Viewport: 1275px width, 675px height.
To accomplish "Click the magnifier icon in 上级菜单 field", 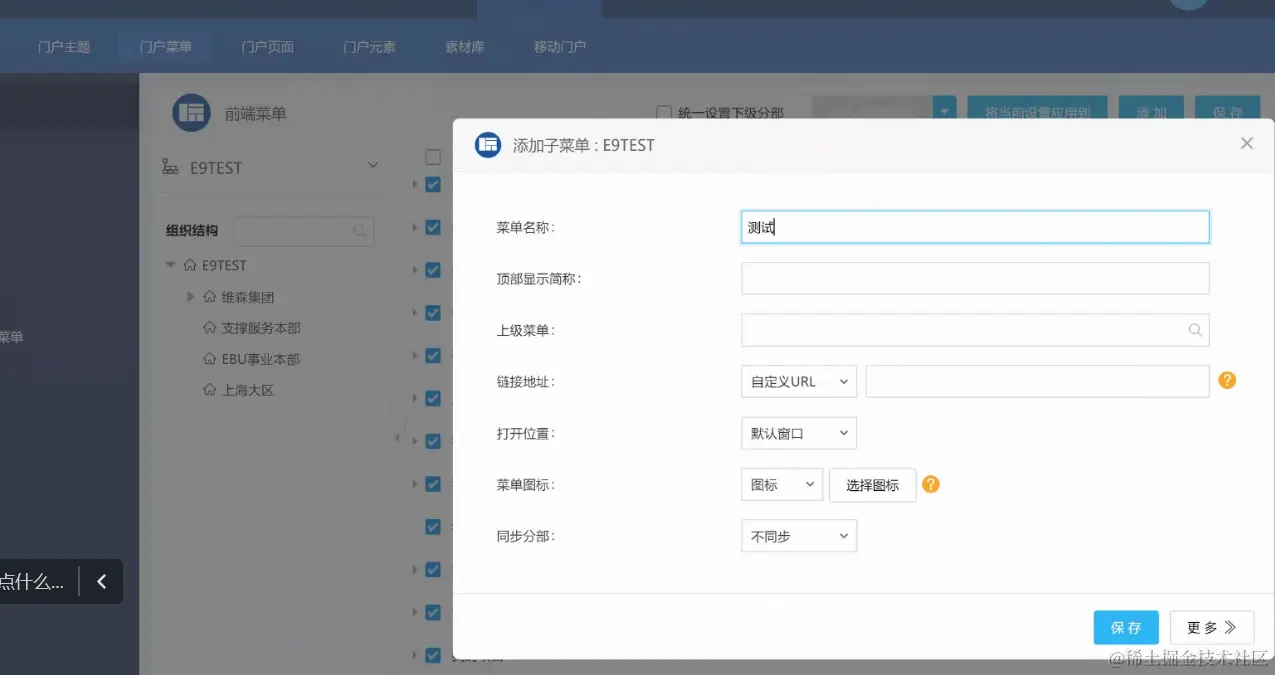I will coord(1195,330).
